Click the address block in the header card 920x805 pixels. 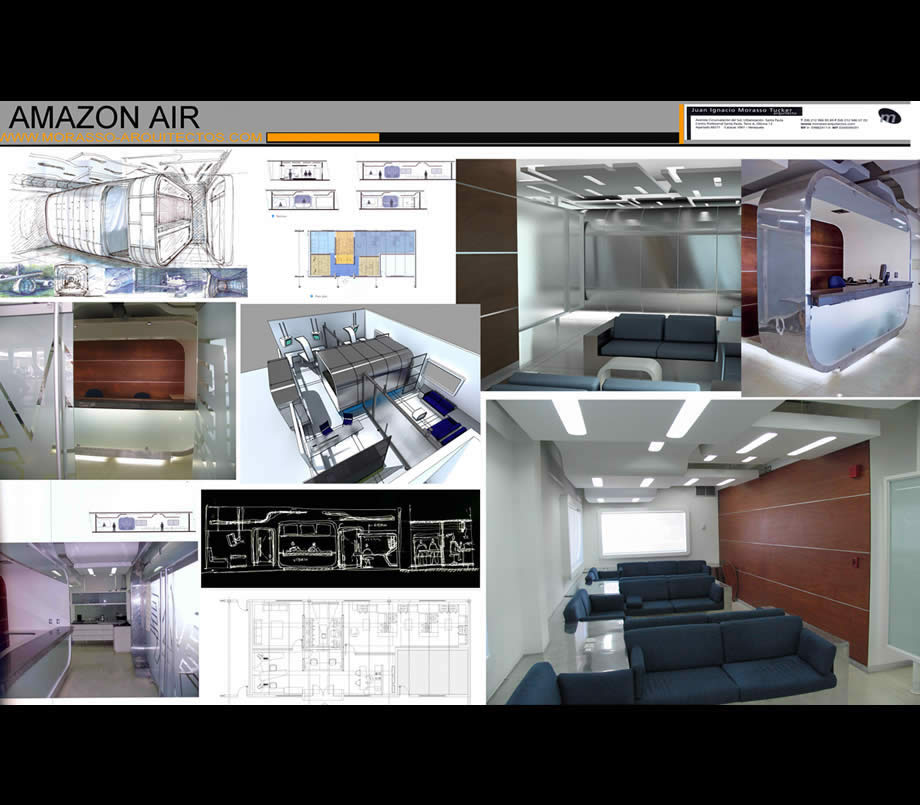pyautogui.click(x=737, y=123)
